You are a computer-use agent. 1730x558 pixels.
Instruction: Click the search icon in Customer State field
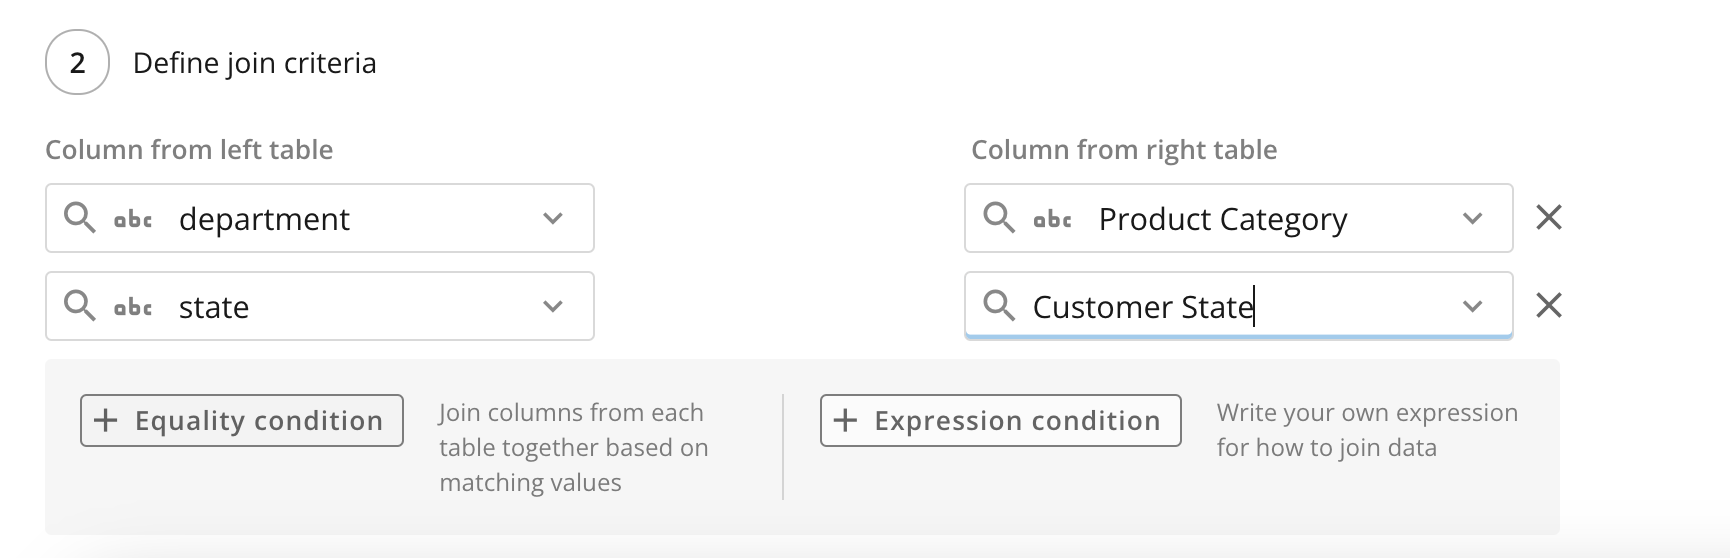(x=998, y=305)
